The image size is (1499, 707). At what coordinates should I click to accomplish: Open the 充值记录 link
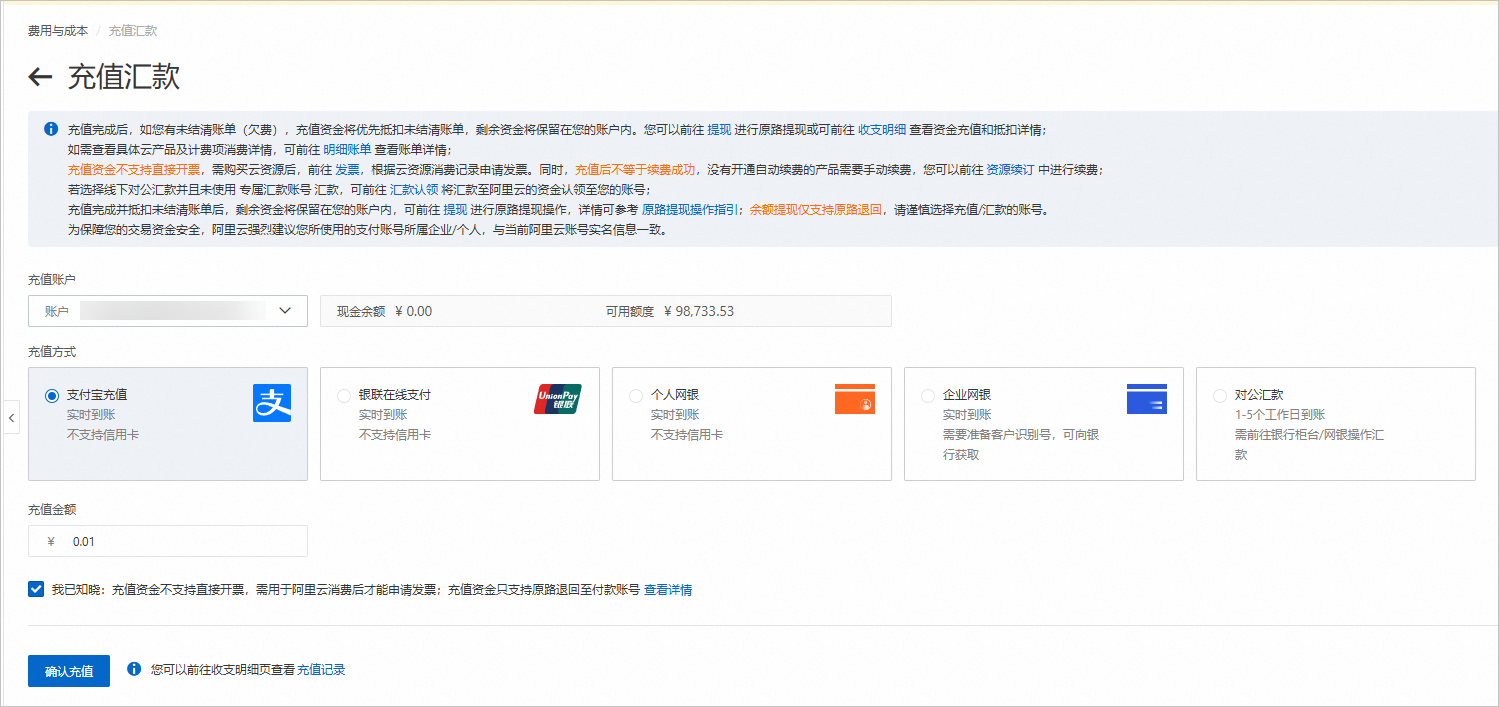coord(321,670)
